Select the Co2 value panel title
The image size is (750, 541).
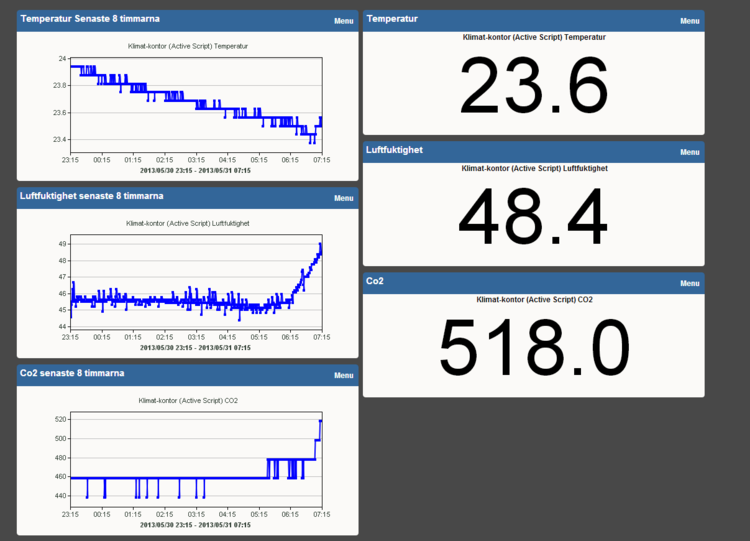click(376, 281)
